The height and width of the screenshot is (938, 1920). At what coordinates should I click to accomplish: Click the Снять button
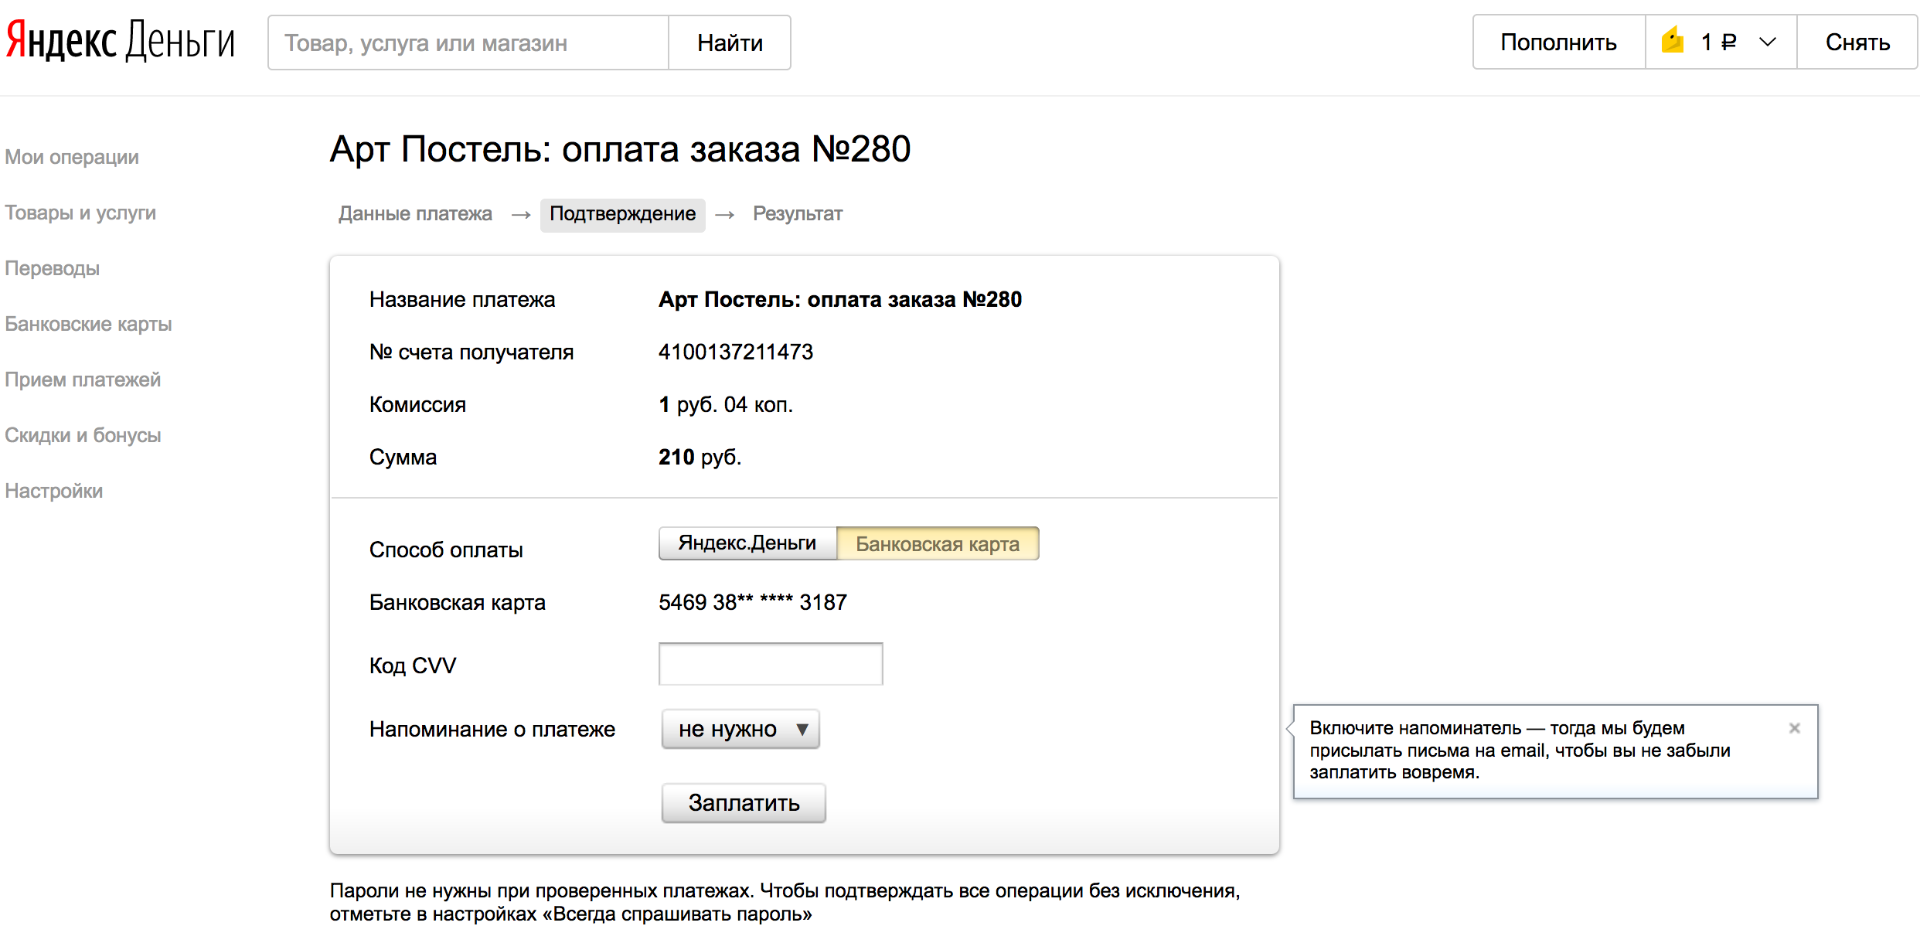(1857, 42)
